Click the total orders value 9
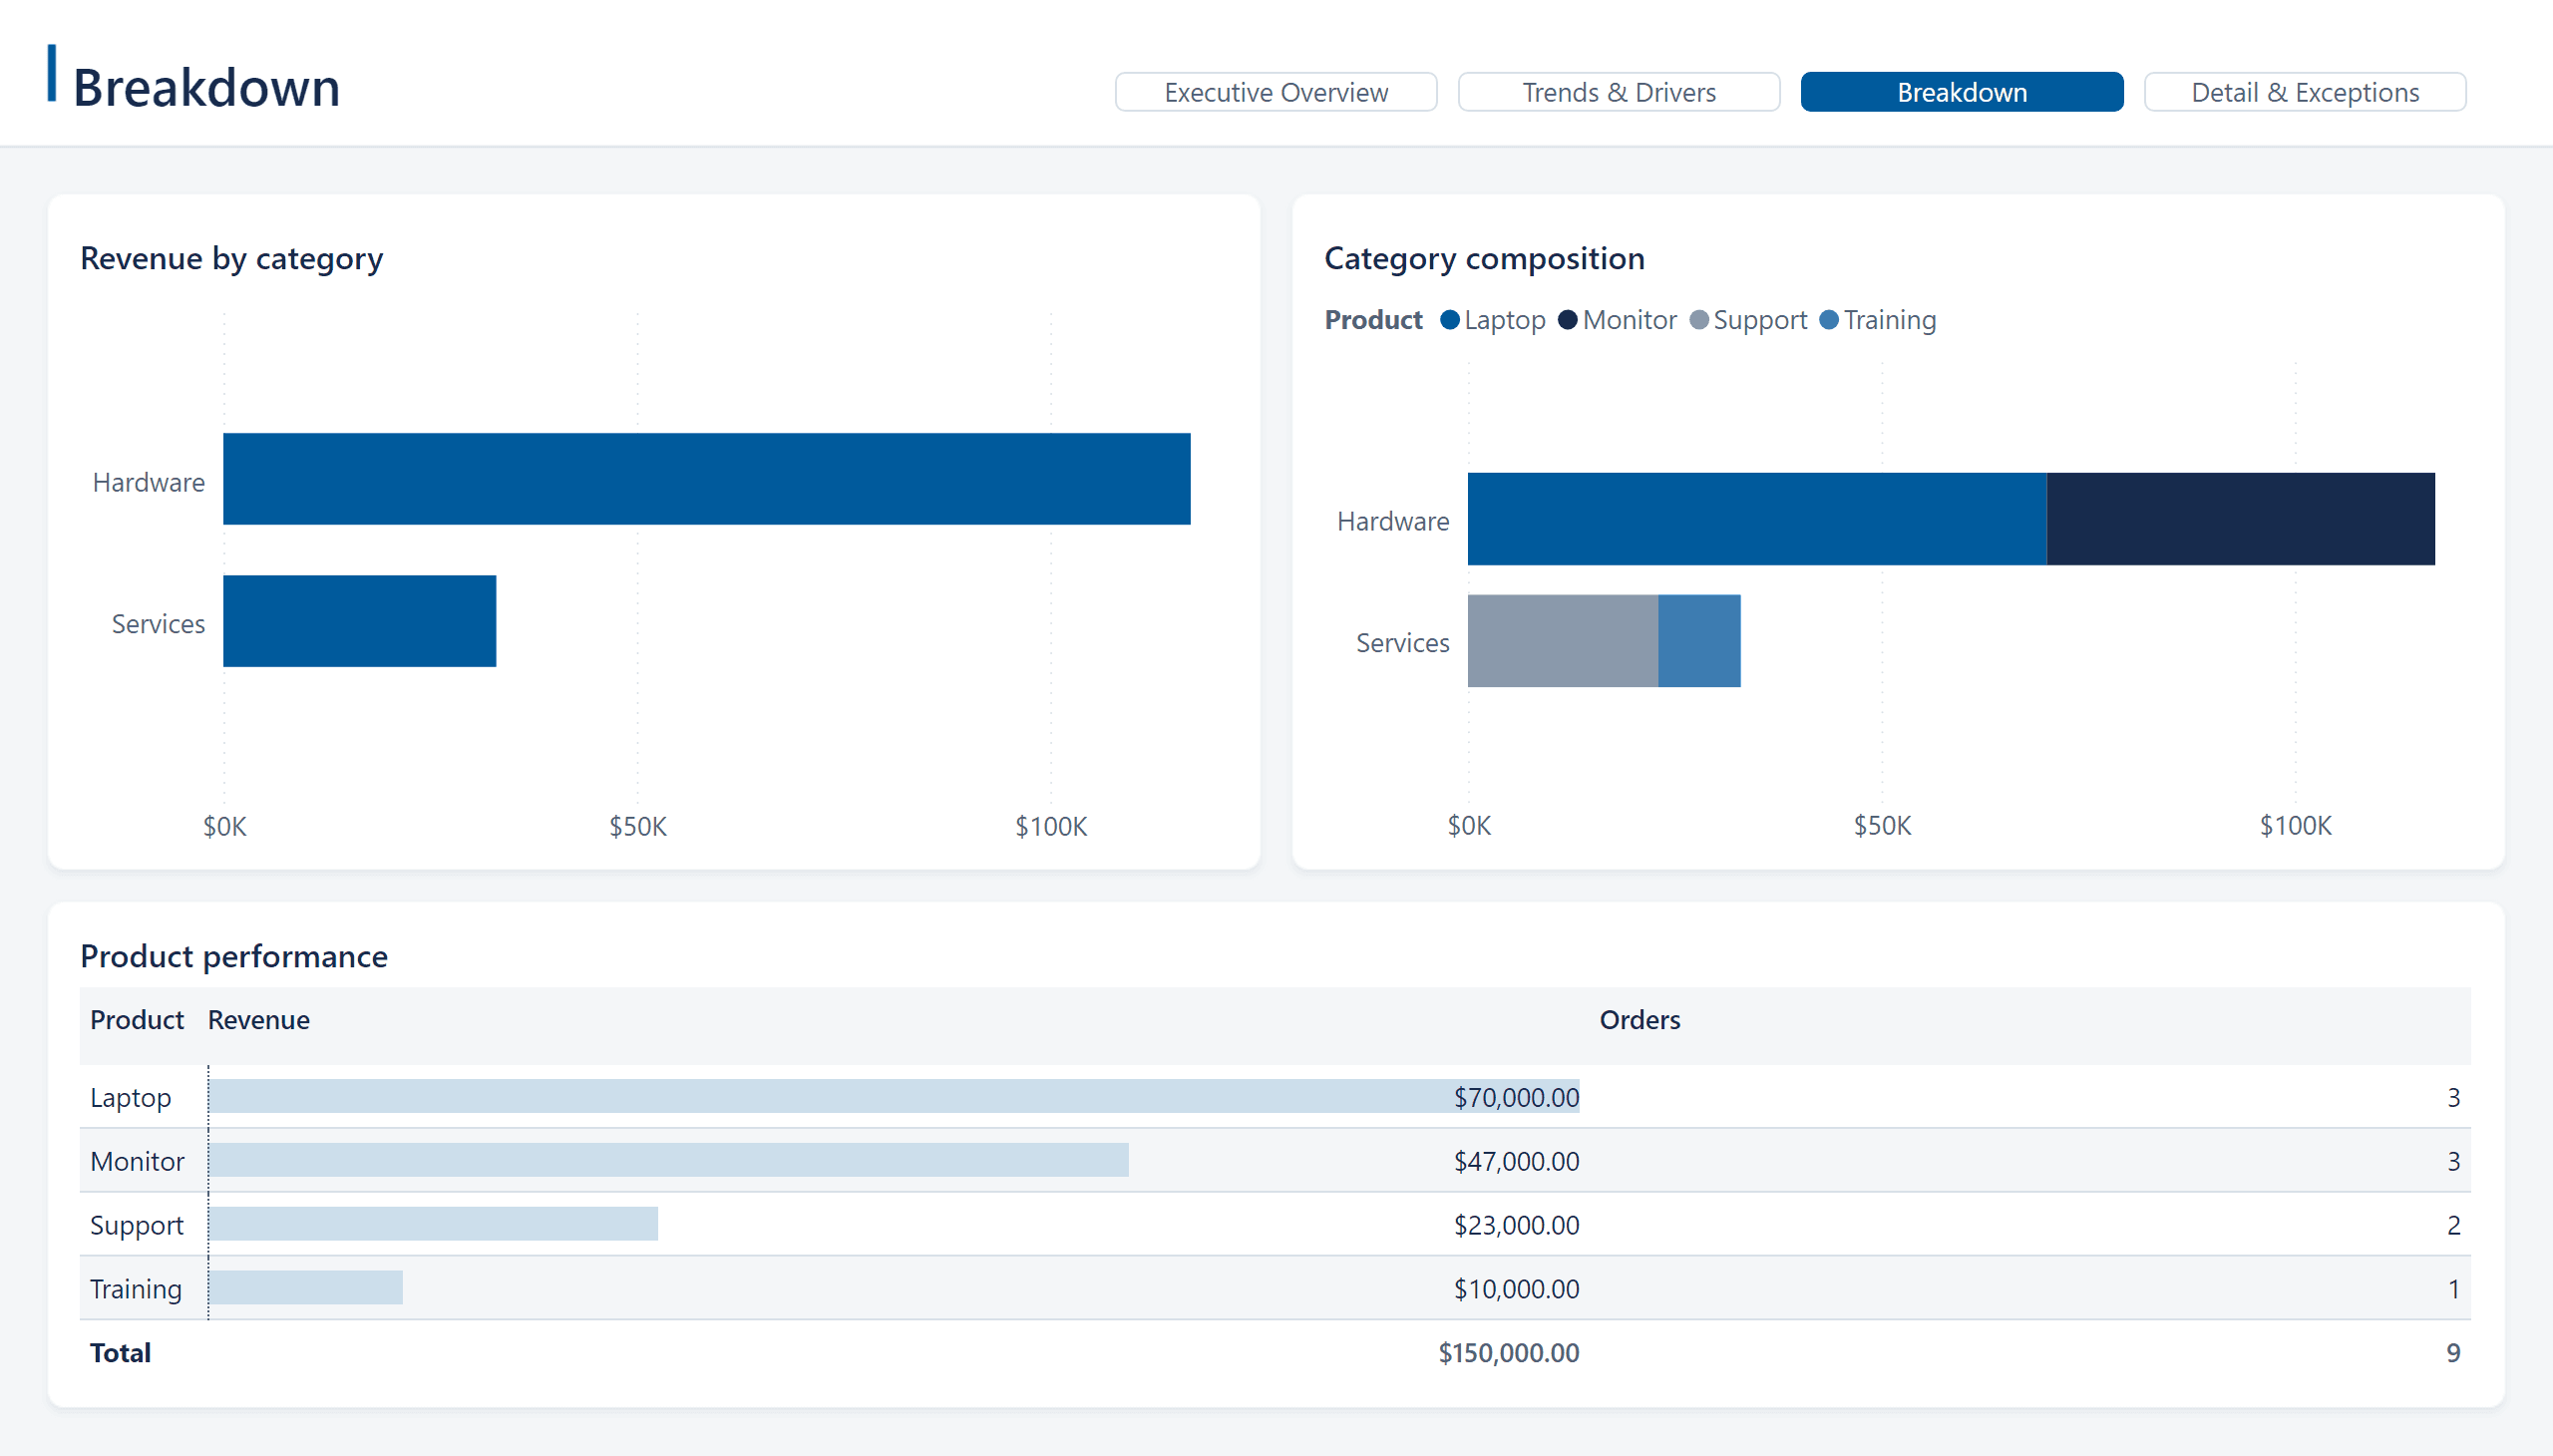This screenshot has height=1456, width=2553. point(2452,1353)
